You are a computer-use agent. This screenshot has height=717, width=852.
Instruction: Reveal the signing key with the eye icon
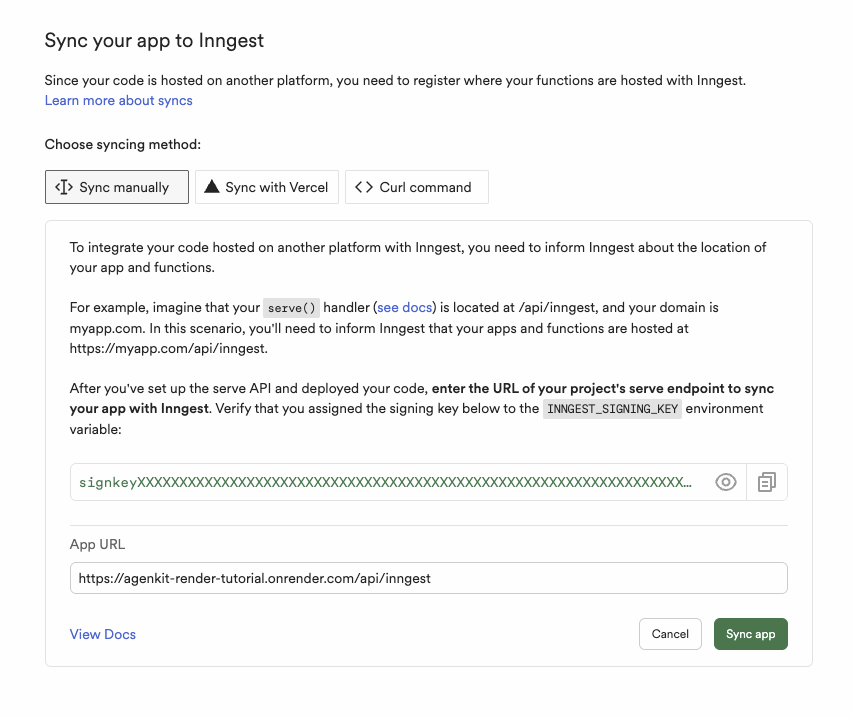(x=725, y=482)
